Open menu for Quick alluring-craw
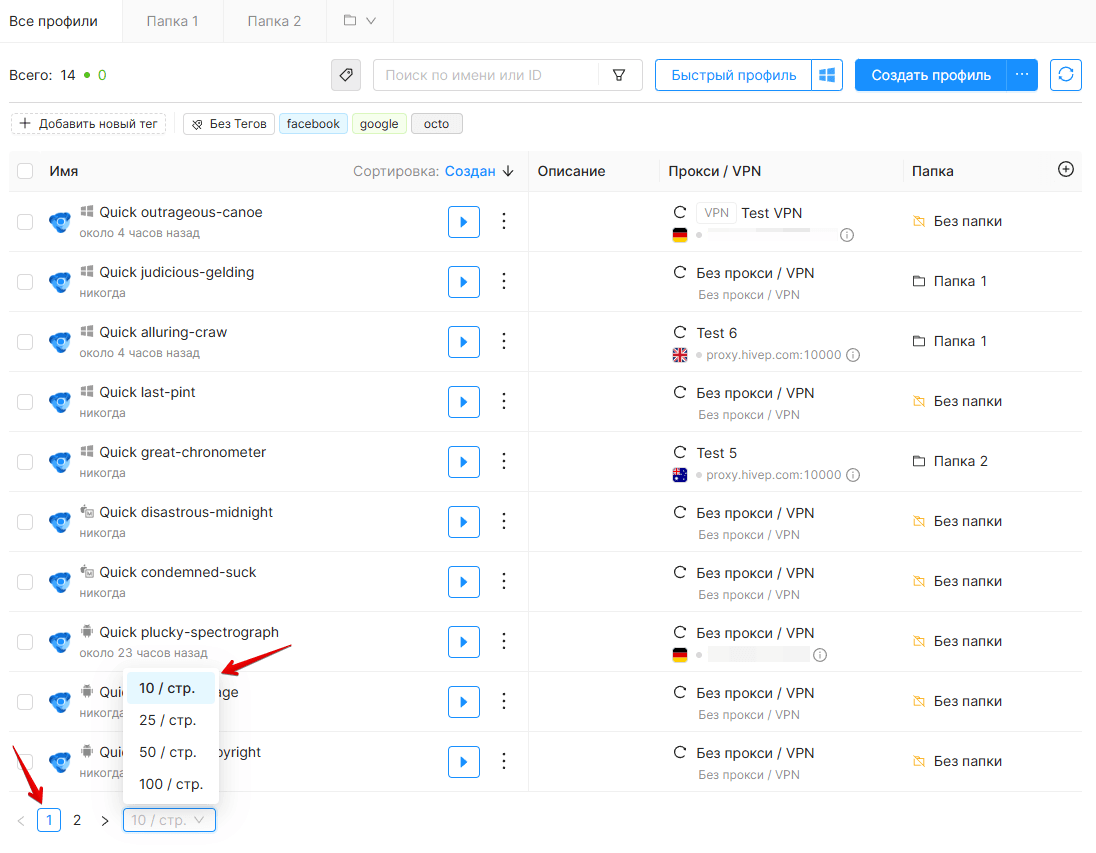Image resolution: width=1096 pixels, height=853 pixels. tap(504, 342)
